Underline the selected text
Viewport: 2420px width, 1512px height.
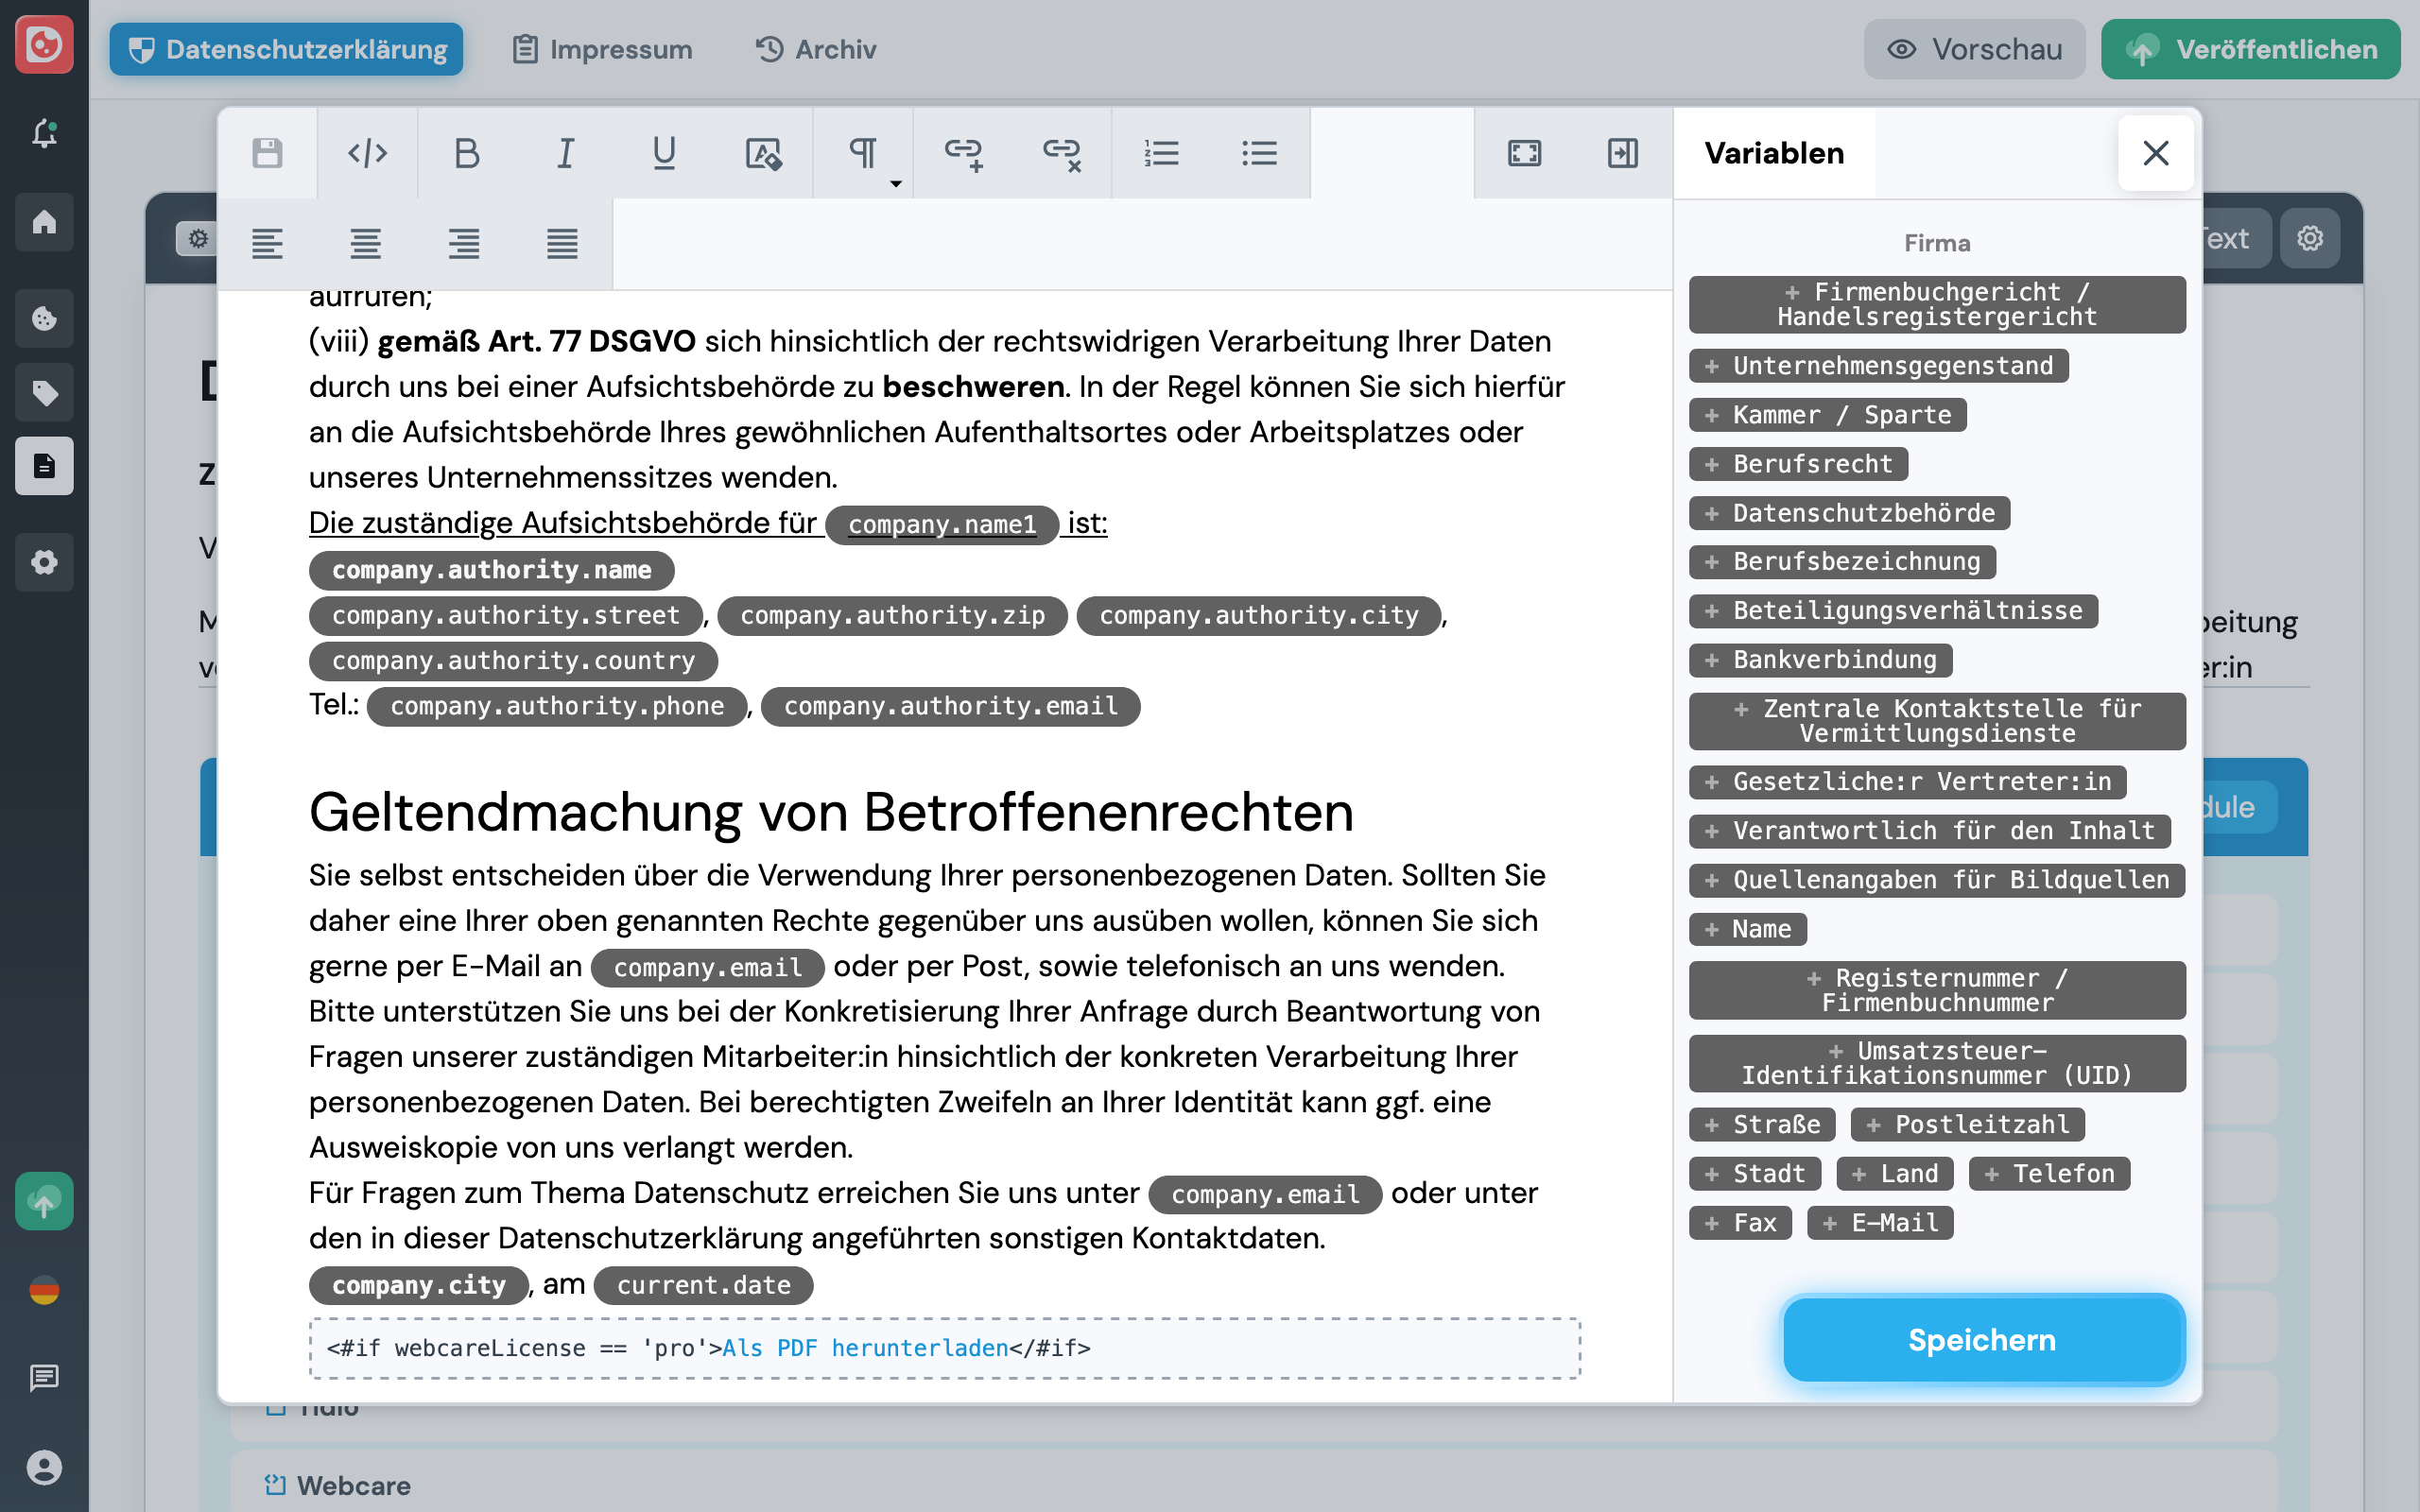pyautogui.click(x=663, y=154)
